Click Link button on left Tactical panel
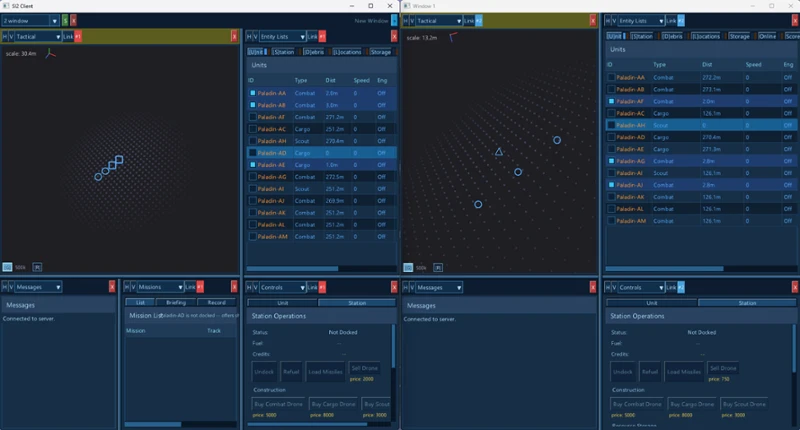Screen dimensions: 800x430 point(68,37)
